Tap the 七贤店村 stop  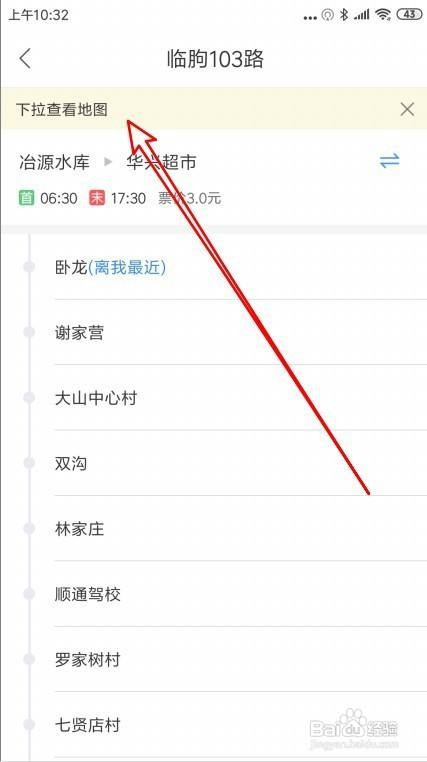[240, 726]
